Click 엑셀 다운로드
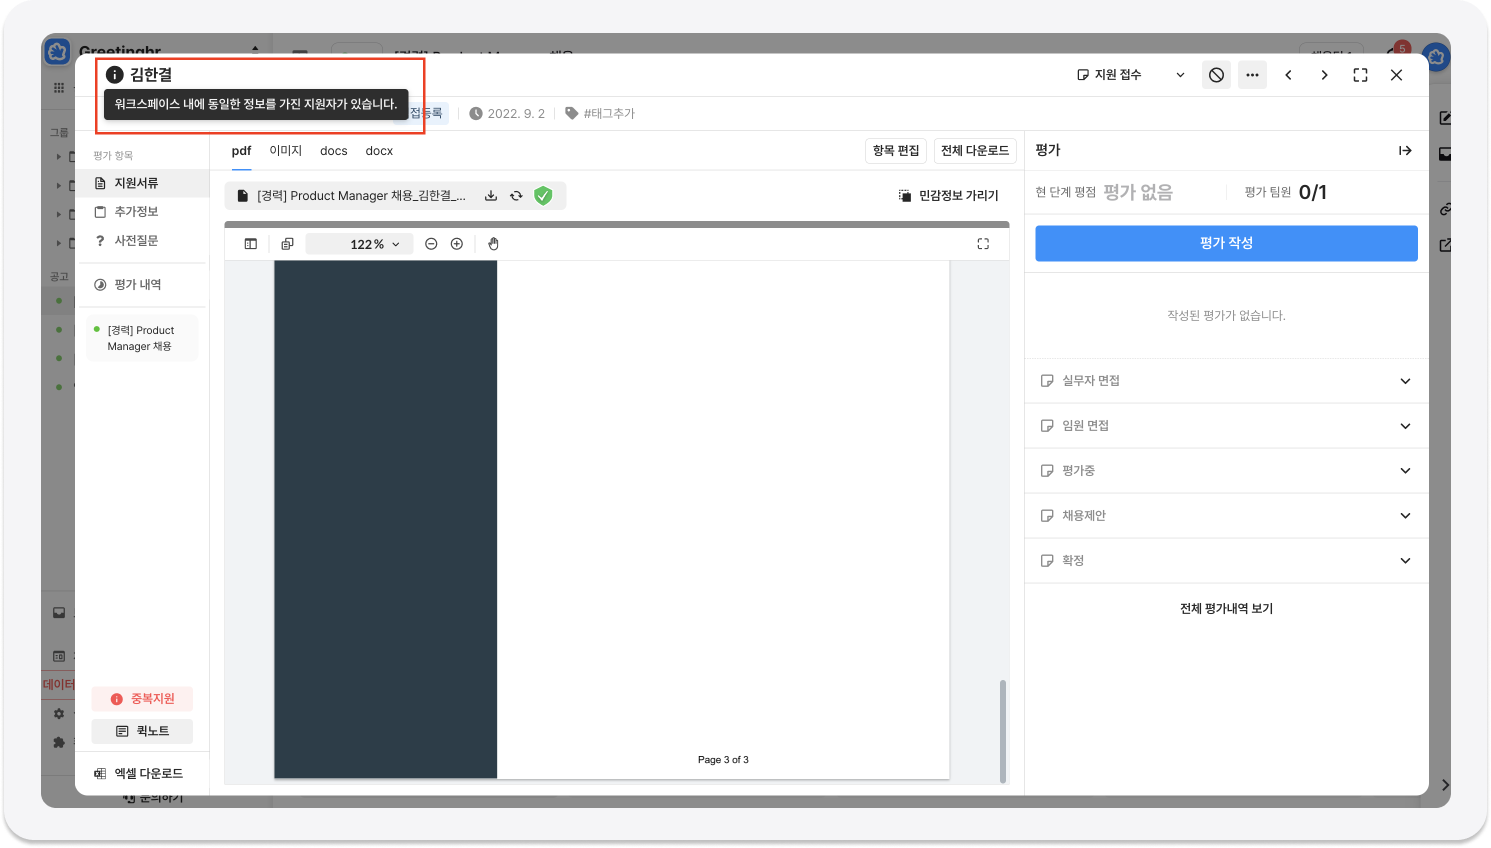 139,774
